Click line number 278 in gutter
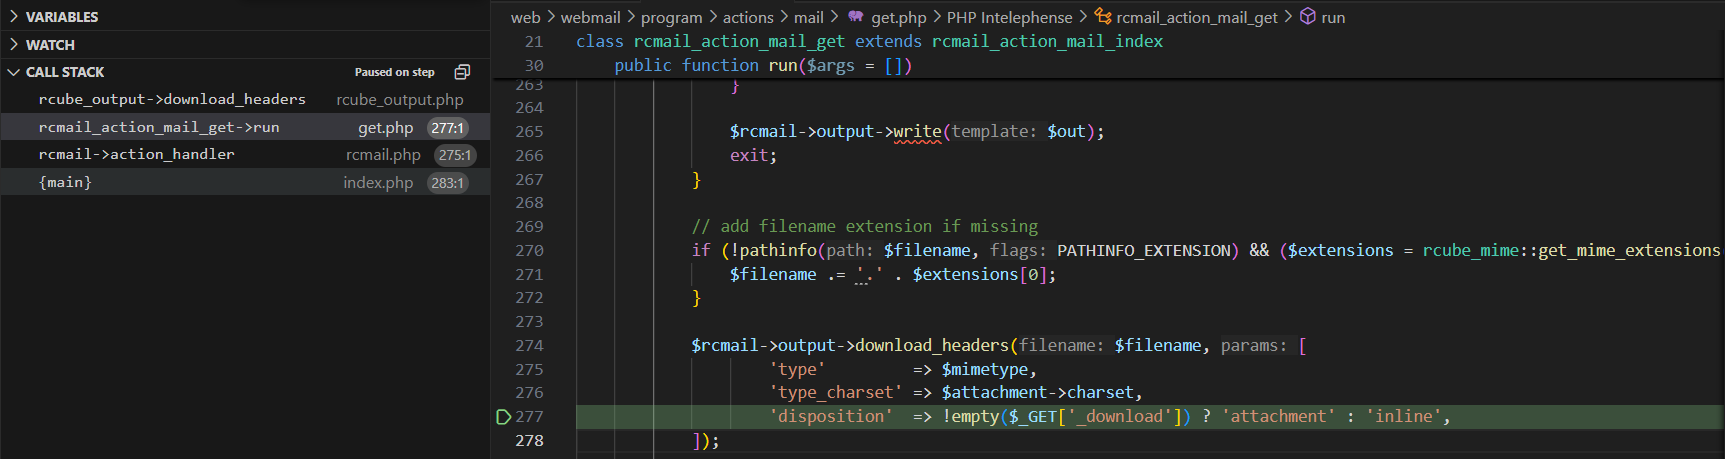The height and width of the screenshot is (459, 1725). [x=529, y=440]
